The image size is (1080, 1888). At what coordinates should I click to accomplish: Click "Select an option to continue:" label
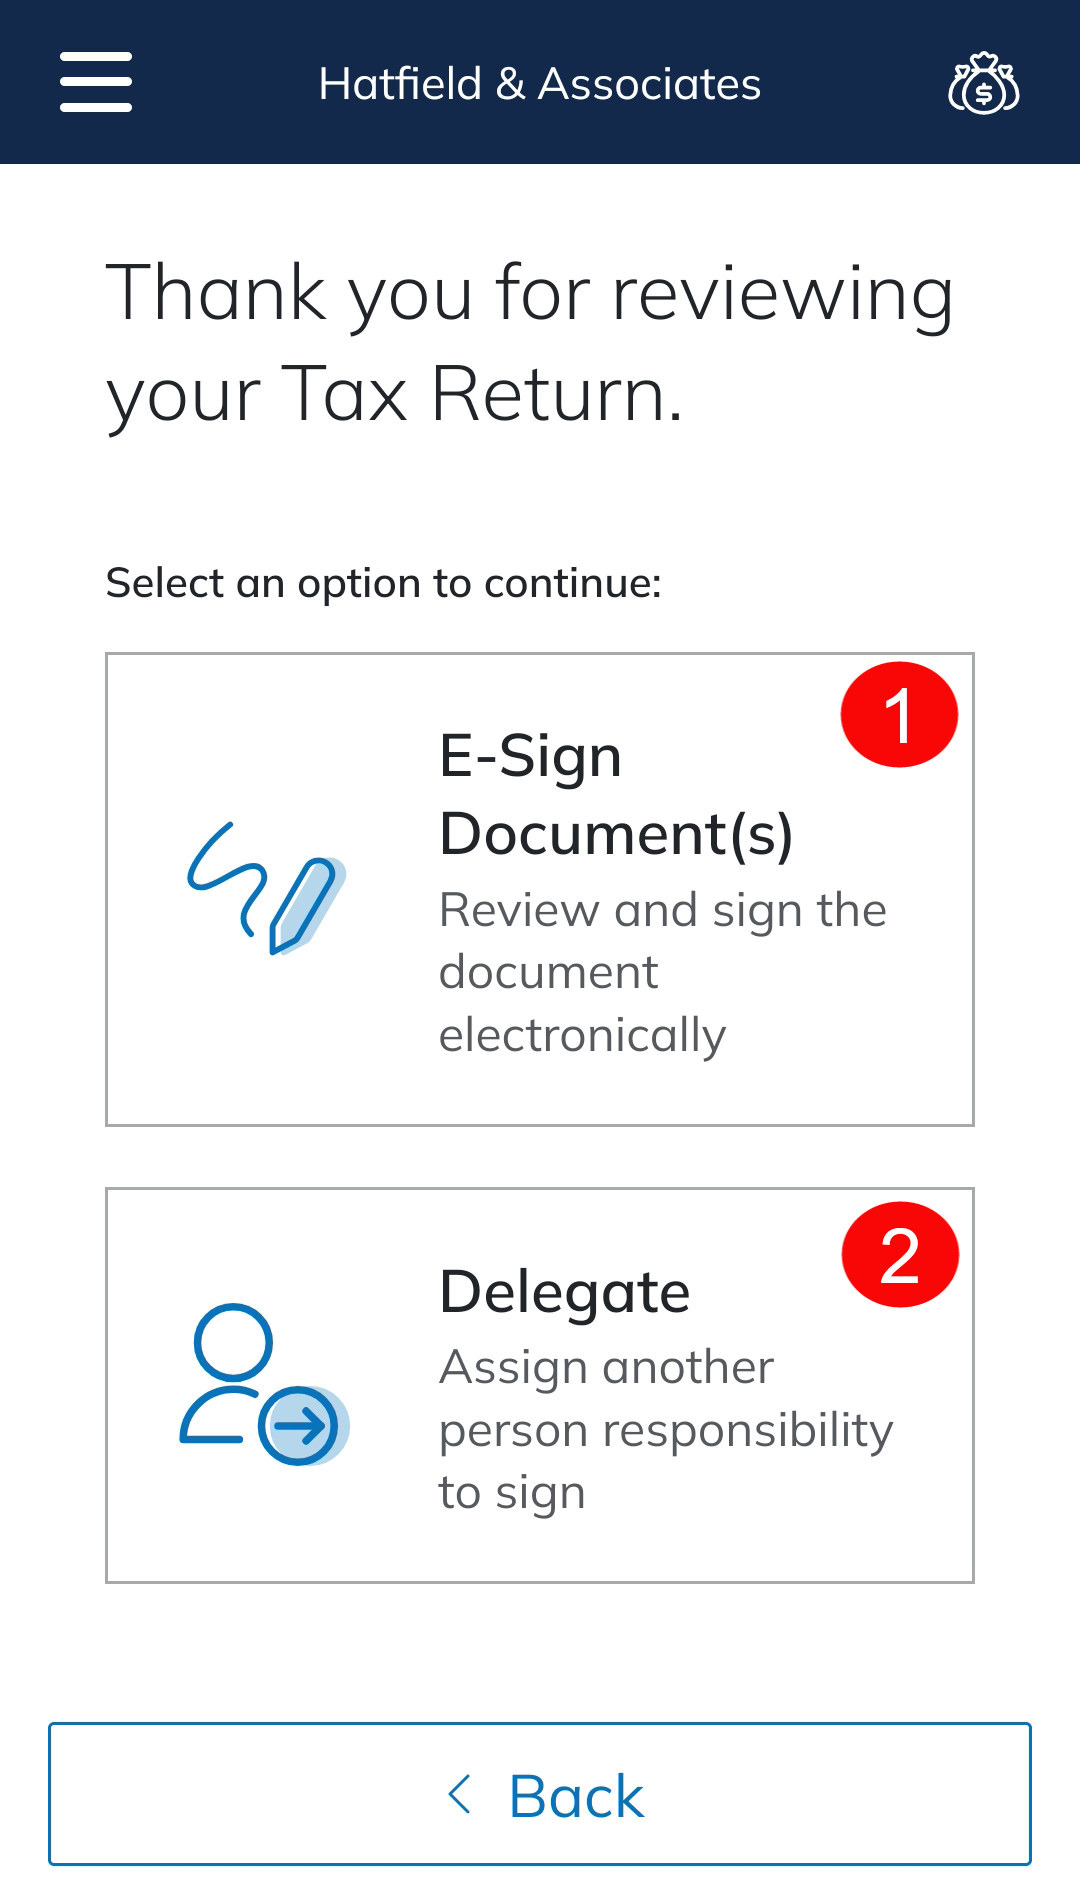[384, 583]
